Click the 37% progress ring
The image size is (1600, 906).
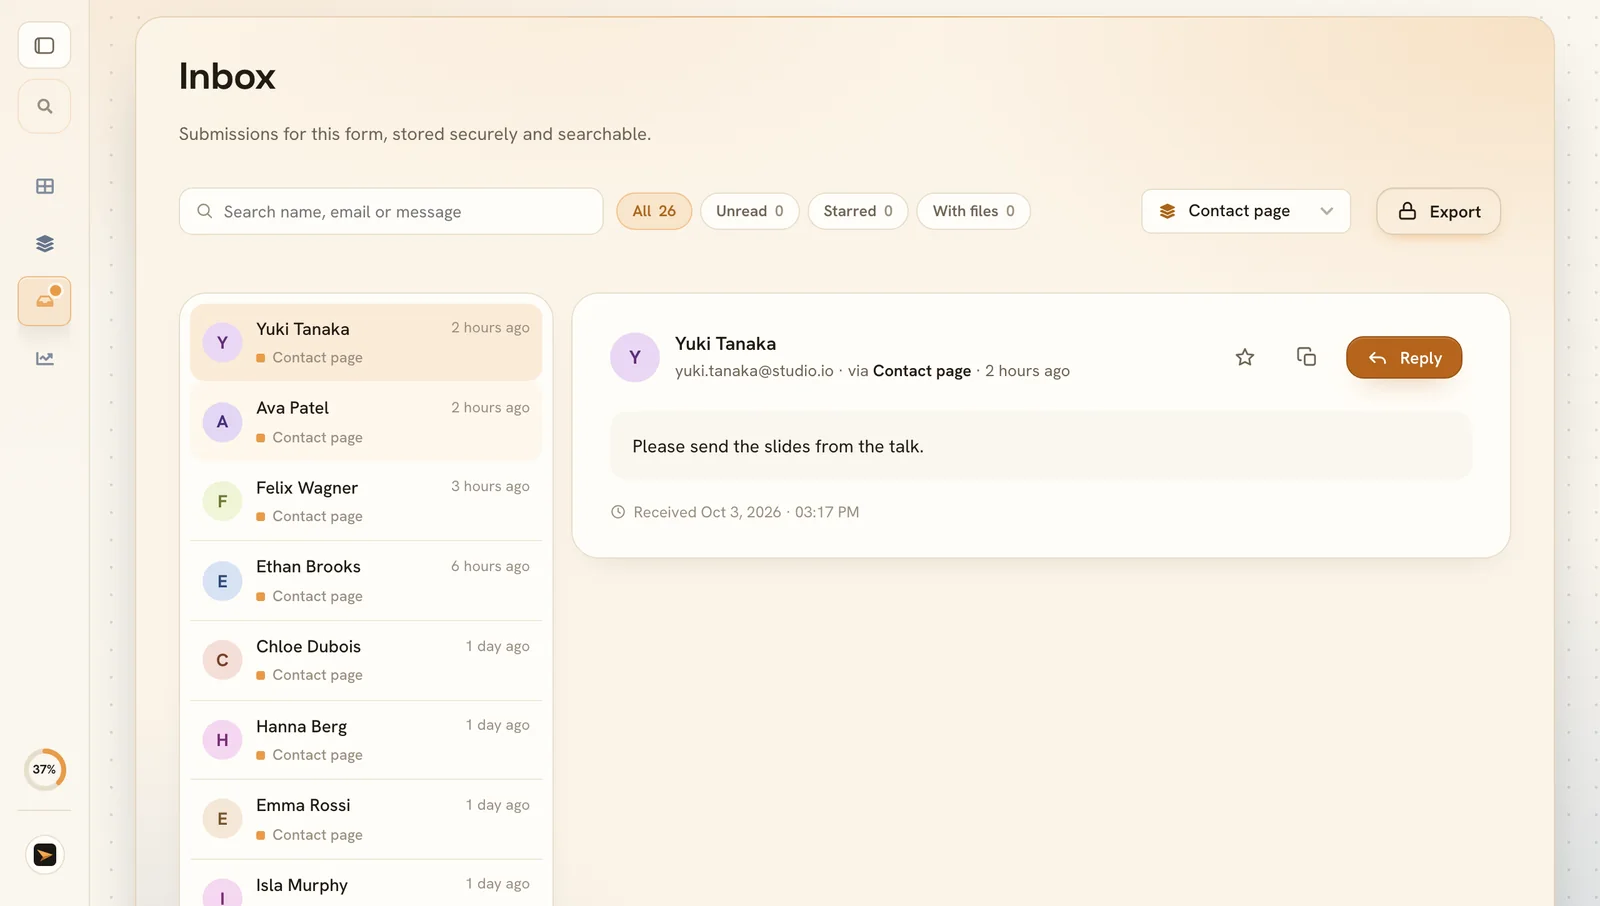coord(44,770)
